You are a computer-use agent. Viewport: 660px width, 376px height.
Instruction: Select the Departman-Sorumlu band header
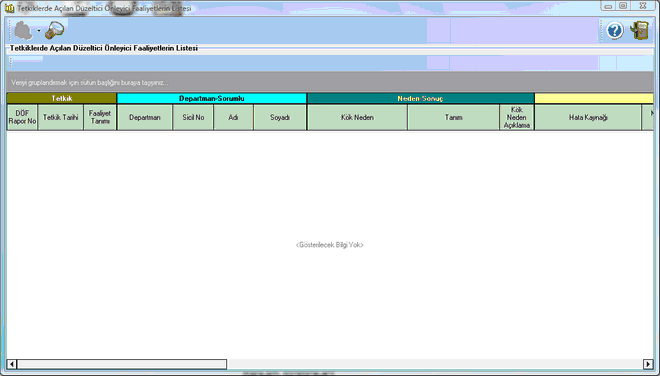coord(212,99)
